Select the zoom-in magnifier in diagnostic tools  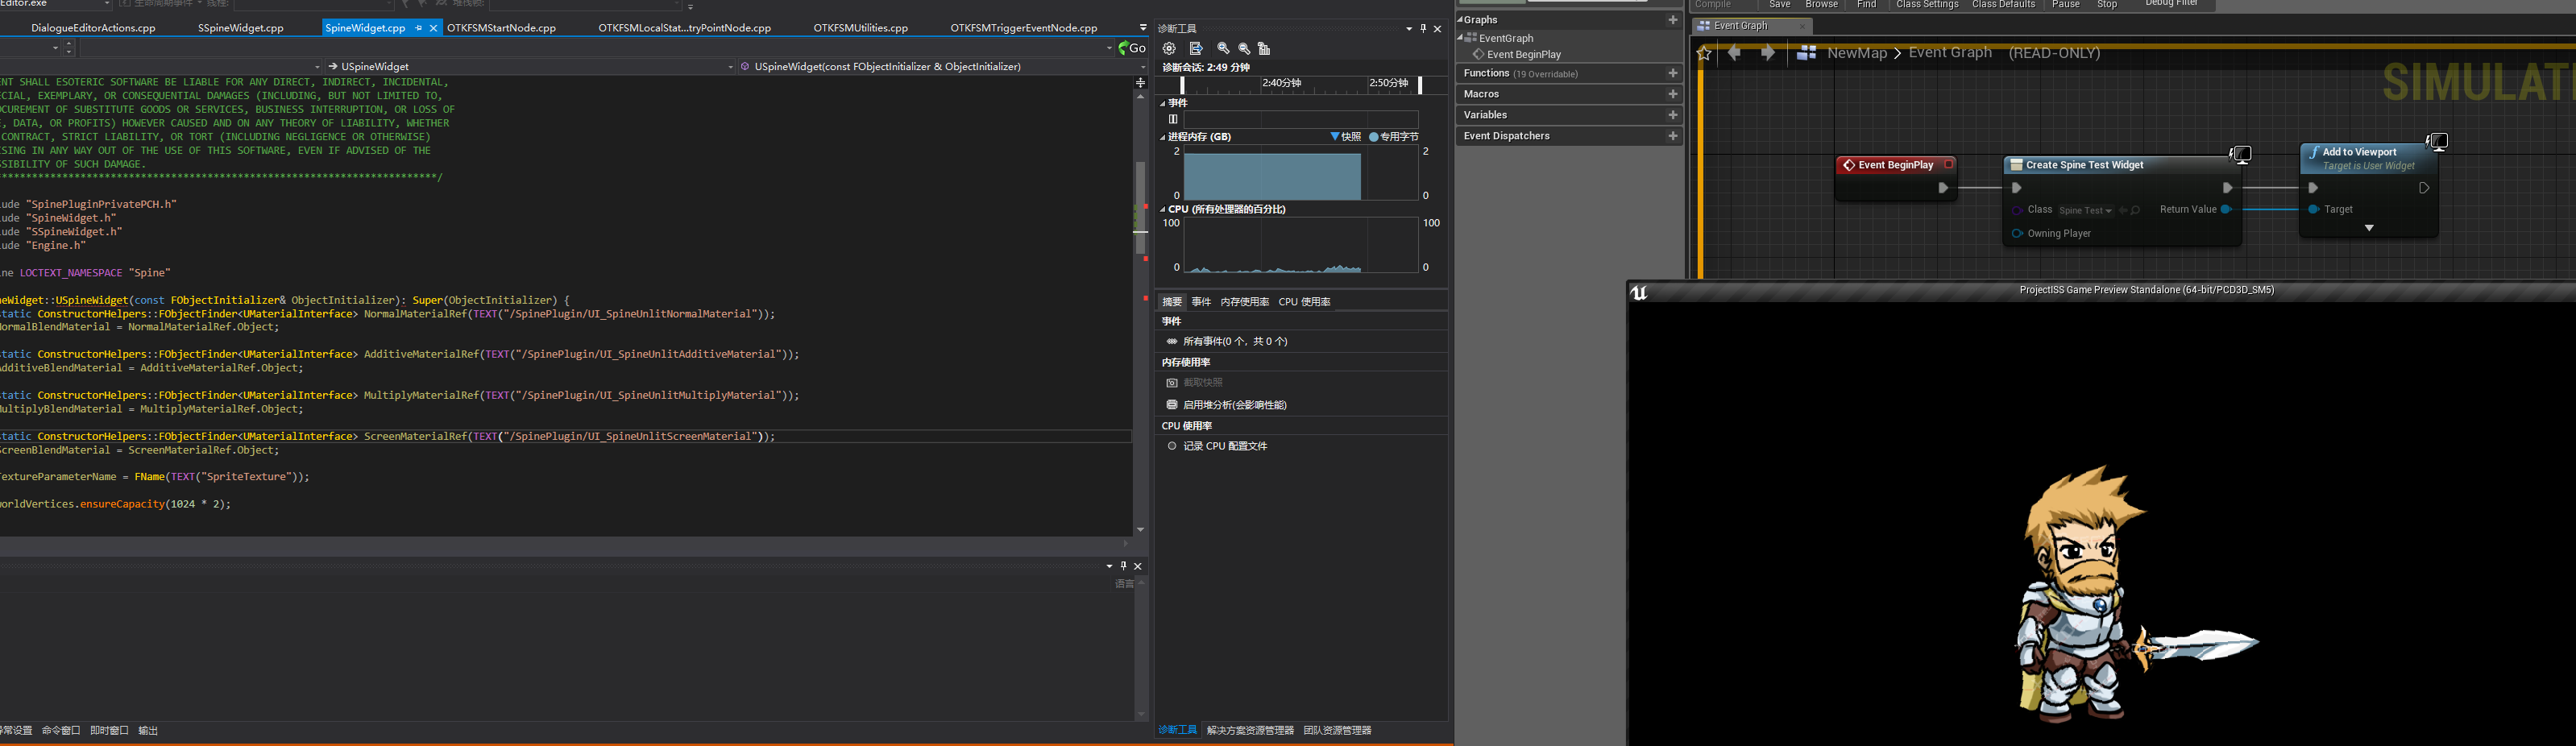coord(1222,48)
